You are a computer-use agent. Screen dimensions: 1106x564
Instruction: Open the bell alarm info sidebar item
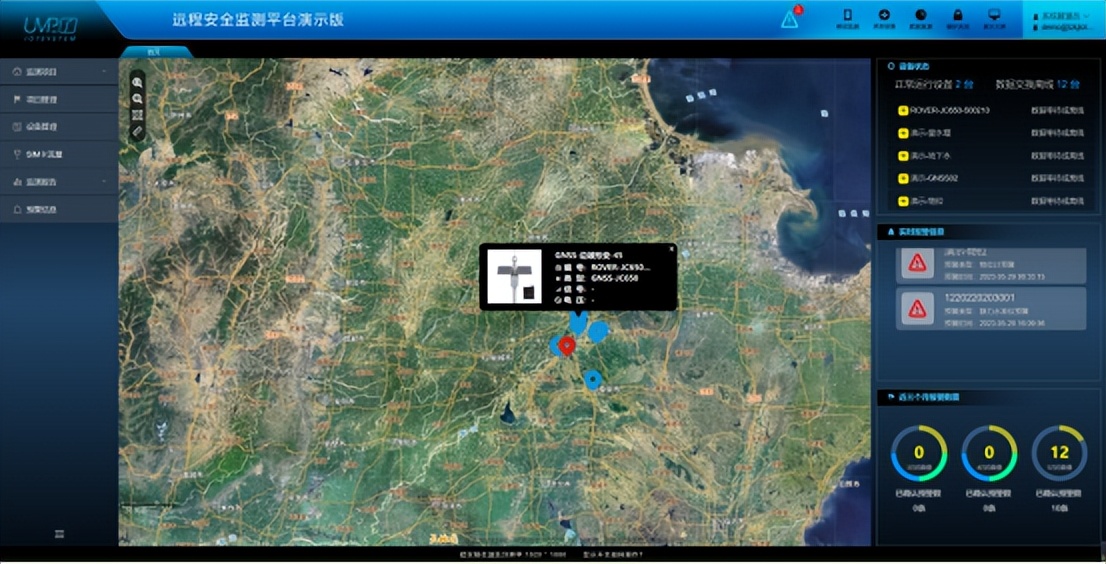[x=58, y=210]
